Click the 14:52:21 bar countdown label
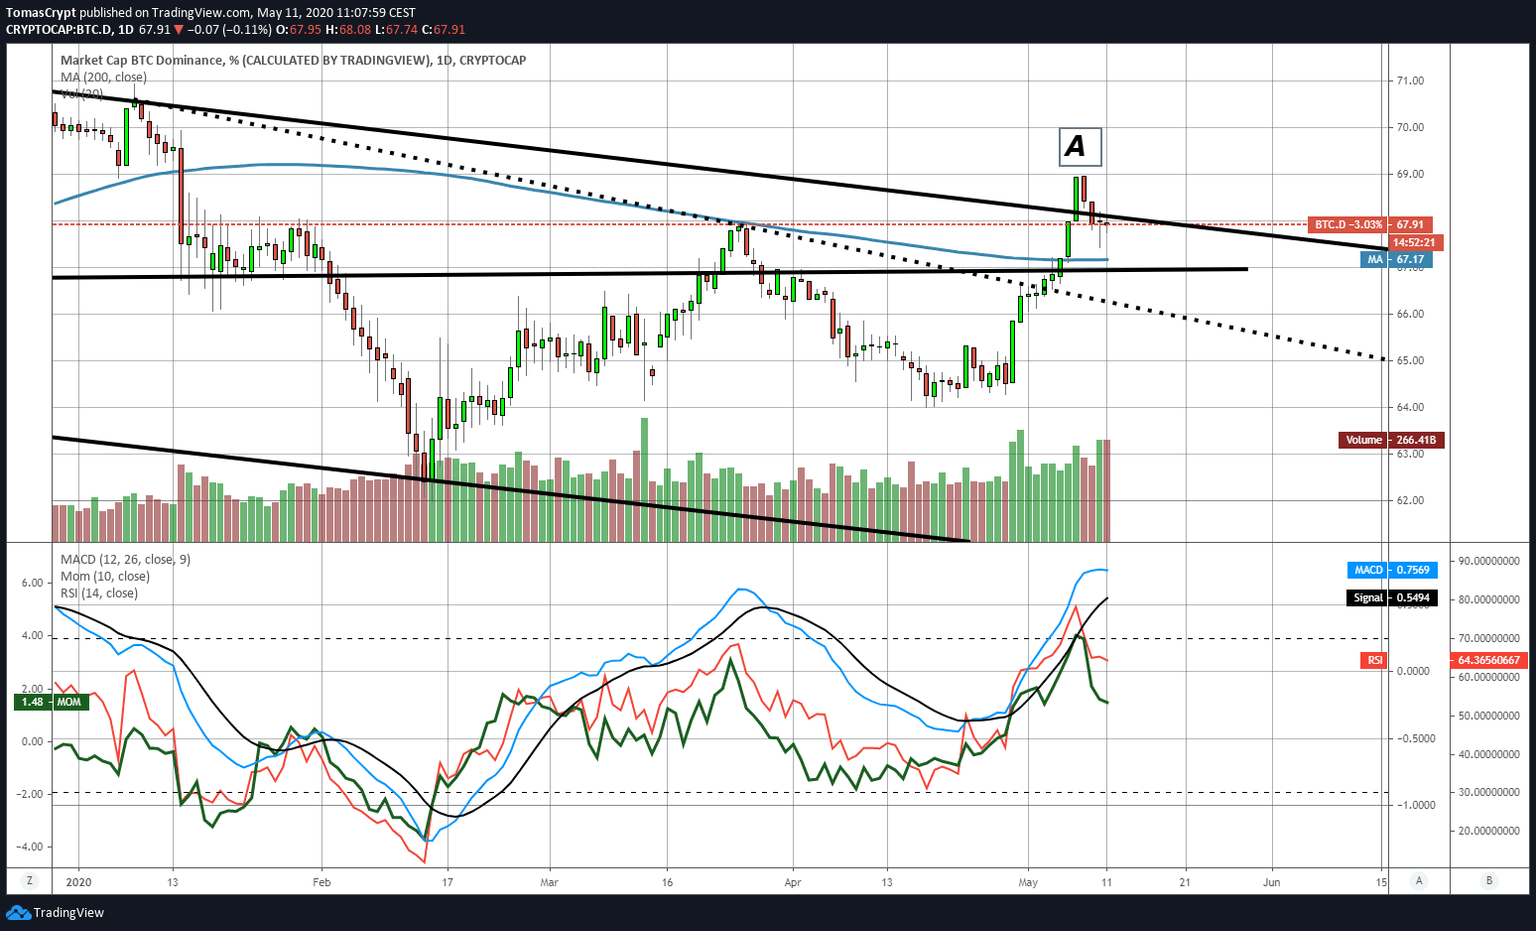 coord(1413,242)
